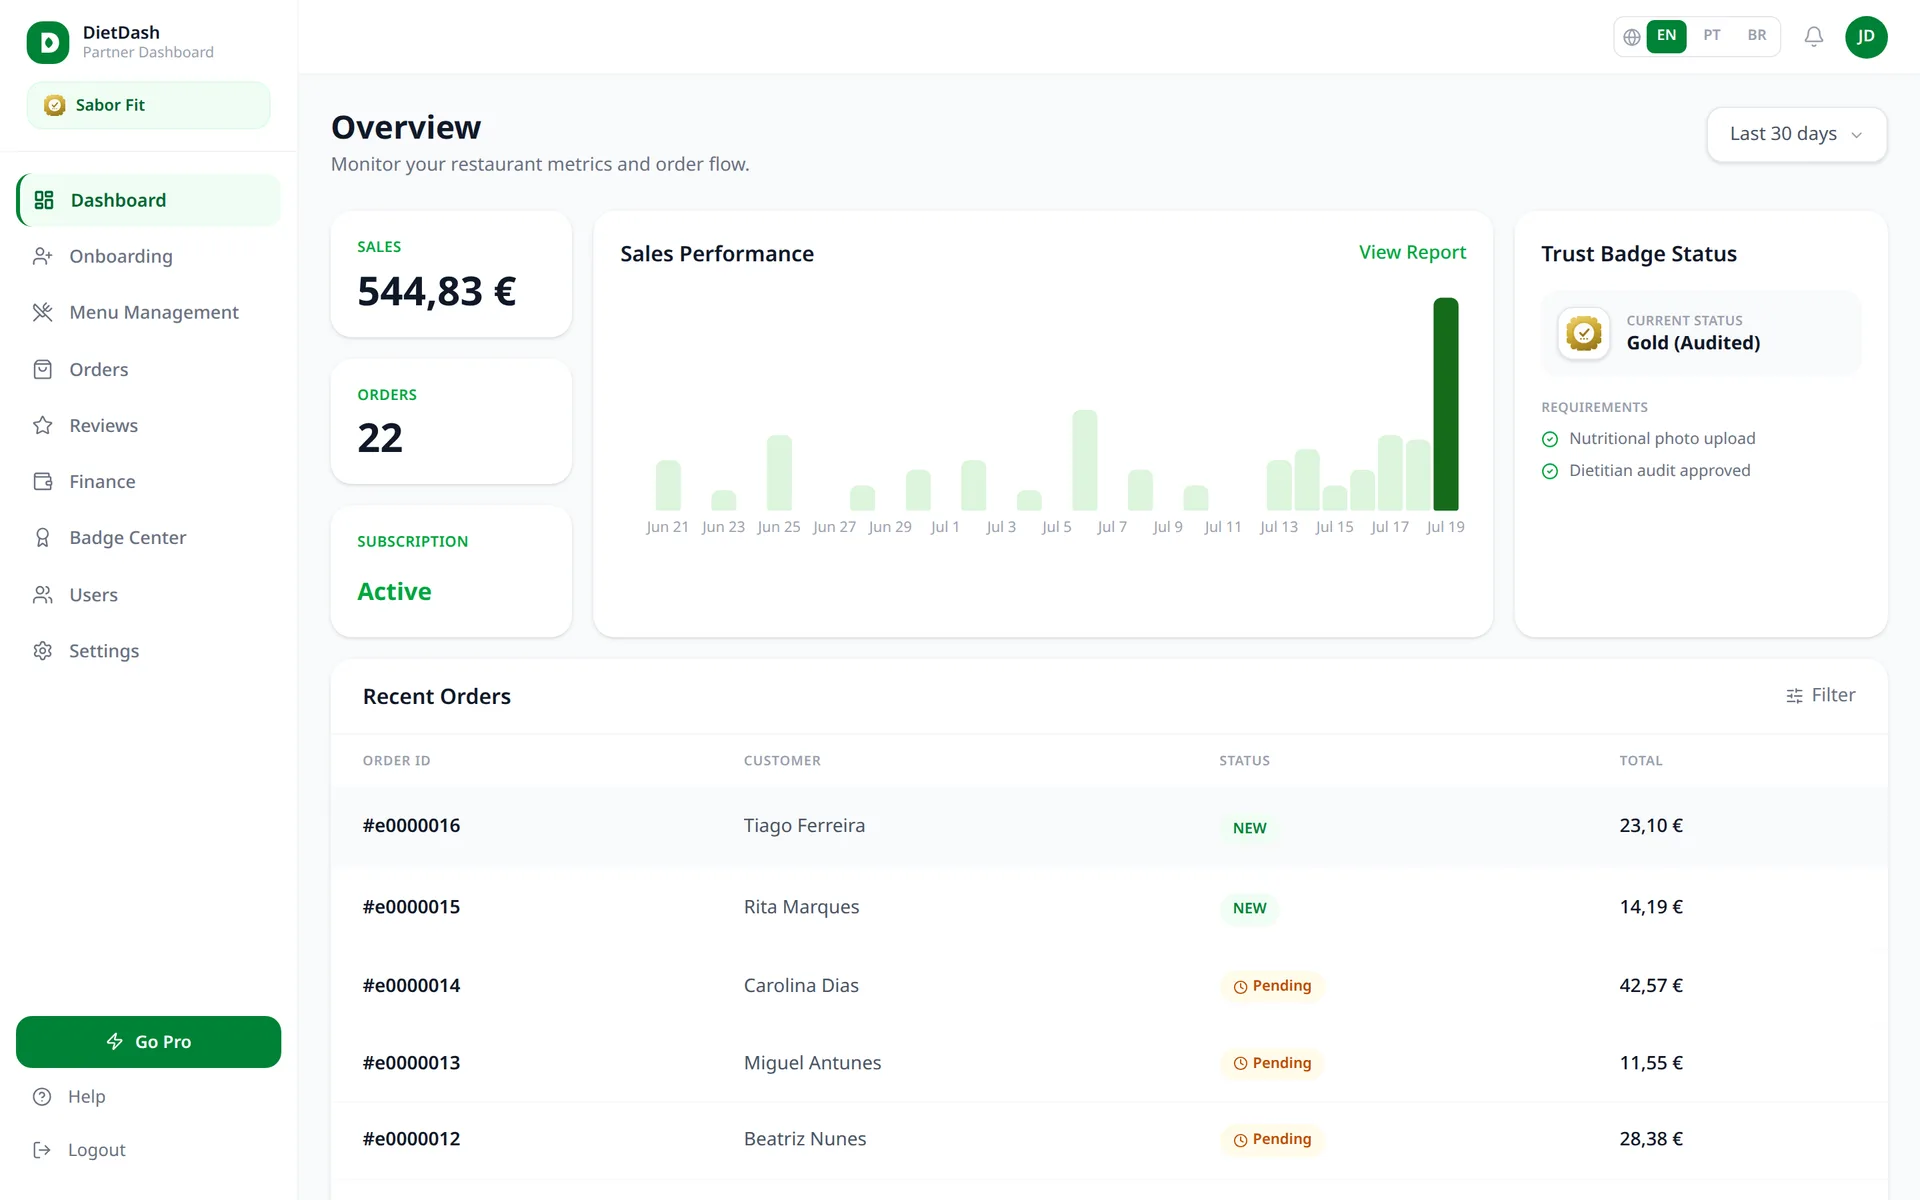This screenshot has width=1920, height=1200.
Task: Click the Go Pro upgrade button
Action: 148,1041
